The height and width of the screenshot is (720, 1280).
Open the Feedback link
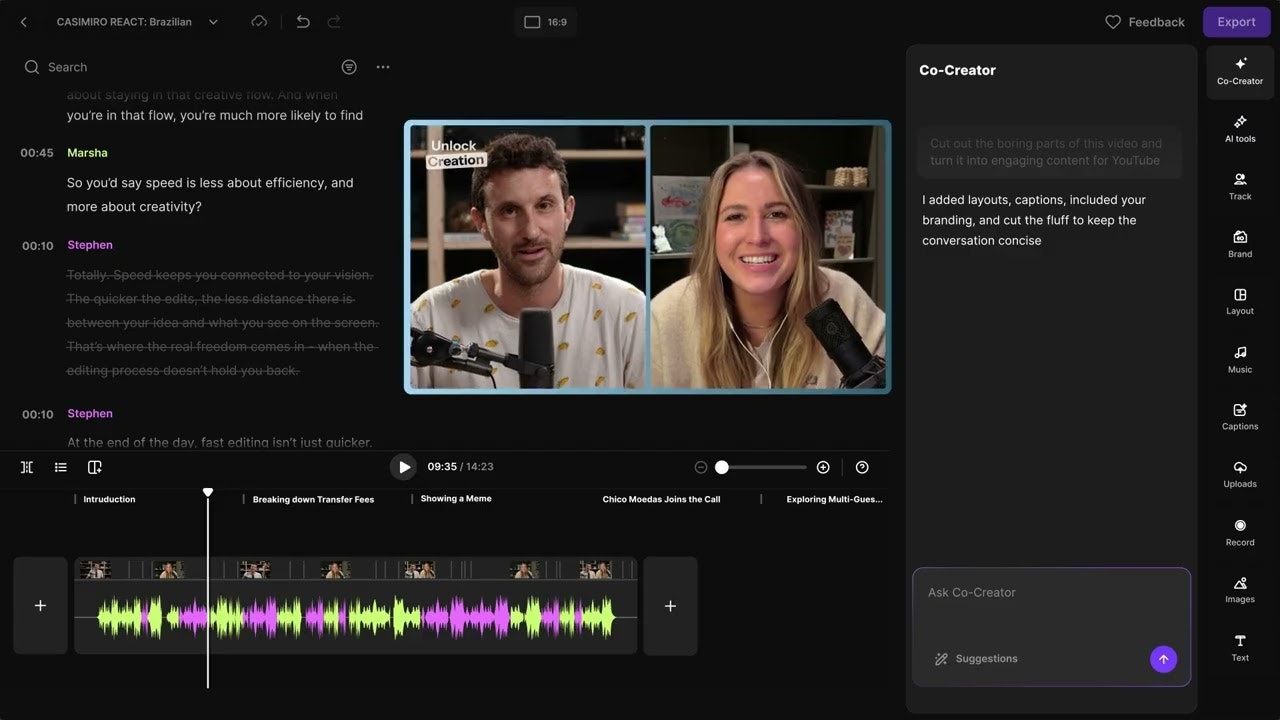click(1145, 21)
